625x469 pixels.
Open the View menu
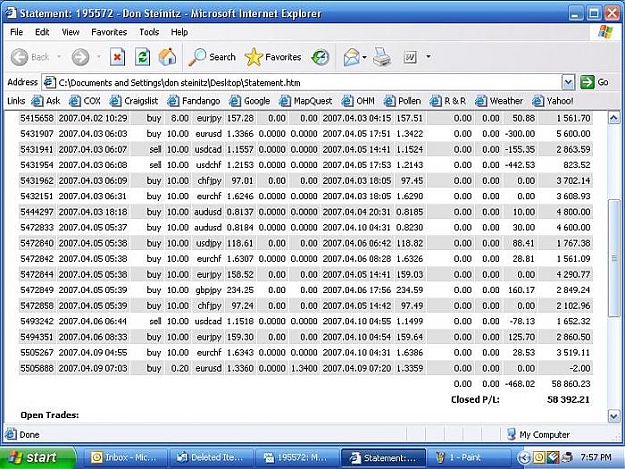click(x=70, y=32)
